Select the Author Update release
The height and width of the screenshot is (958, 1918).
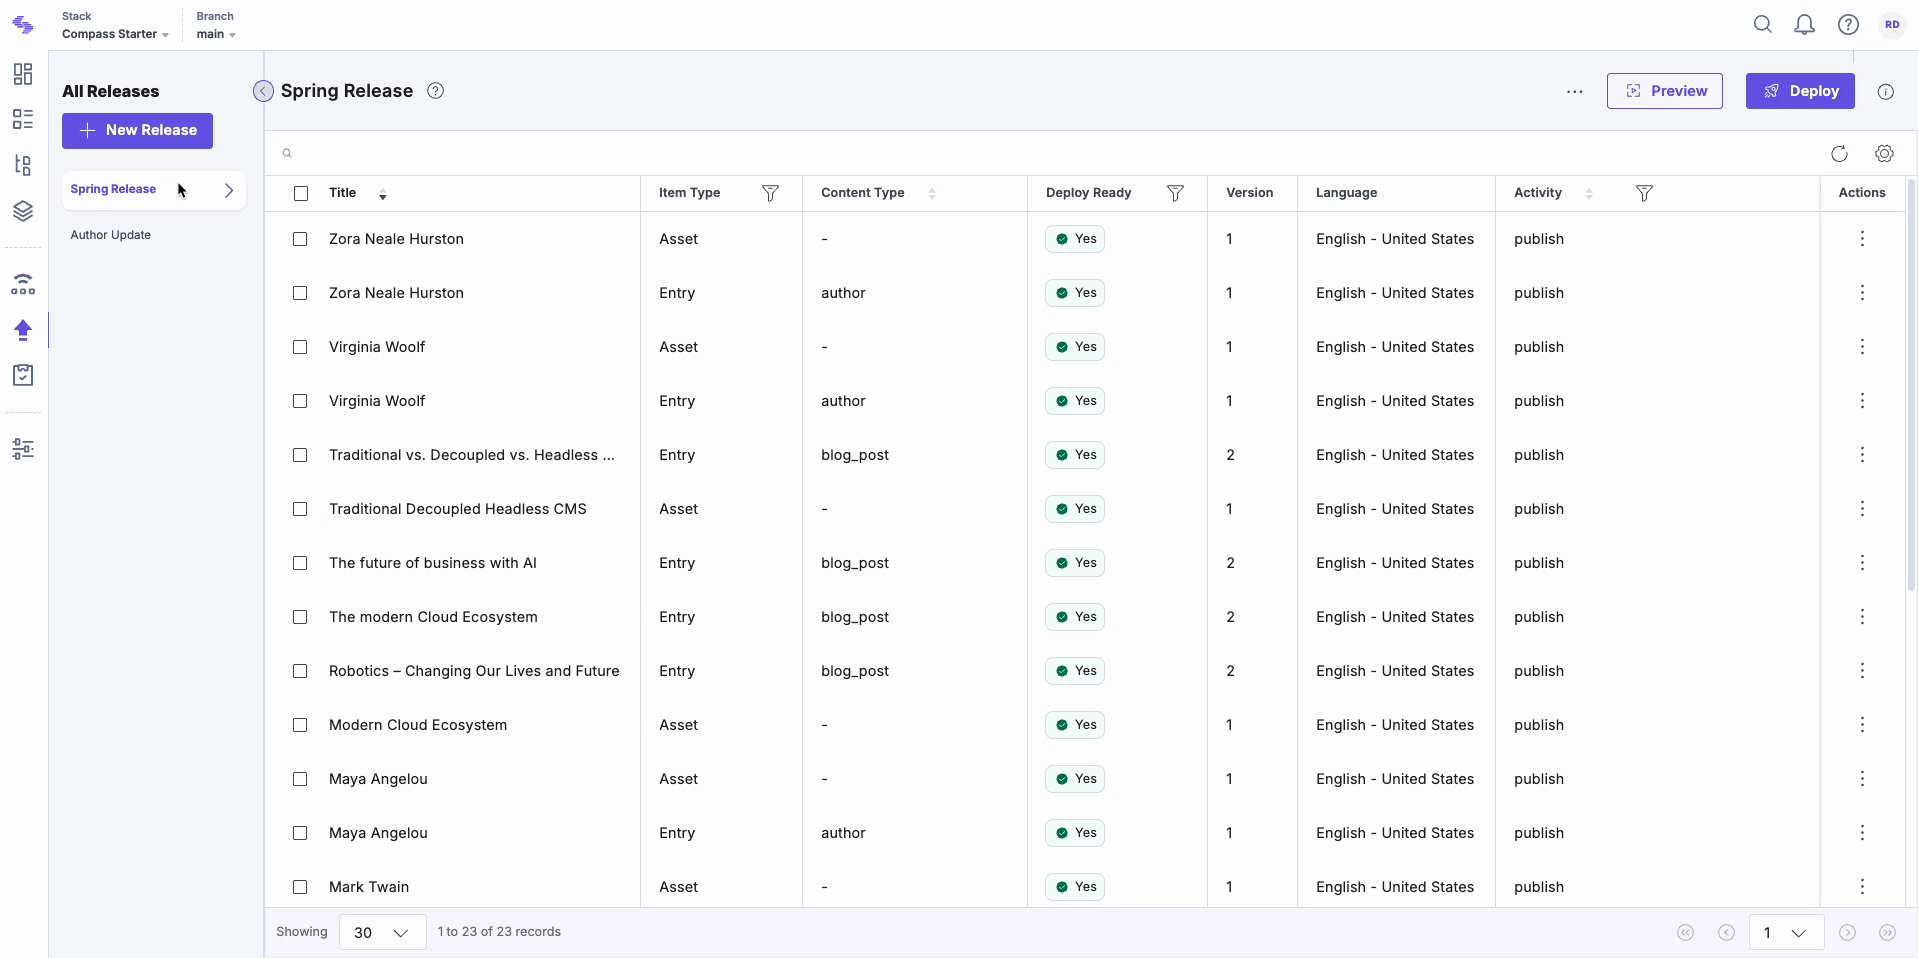[x=111, y=235]
